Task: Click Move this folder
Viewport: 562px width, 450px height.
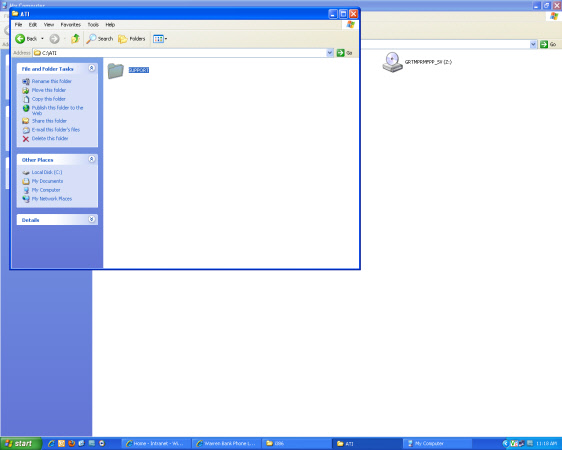Action: click(x=49, y=90)
